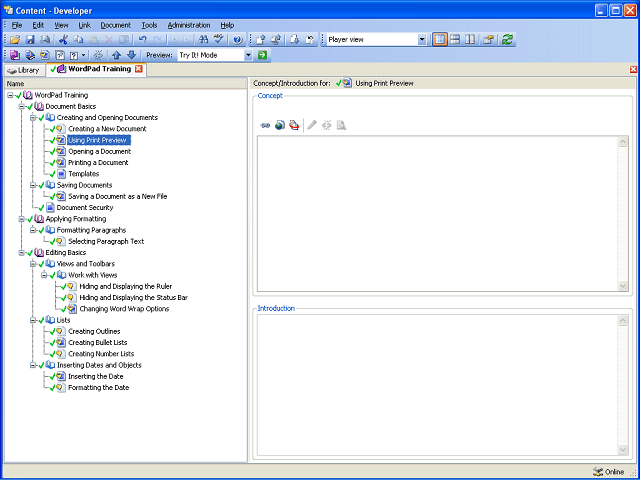Click the new section icon in the second toolbar

tap(30, 55)
